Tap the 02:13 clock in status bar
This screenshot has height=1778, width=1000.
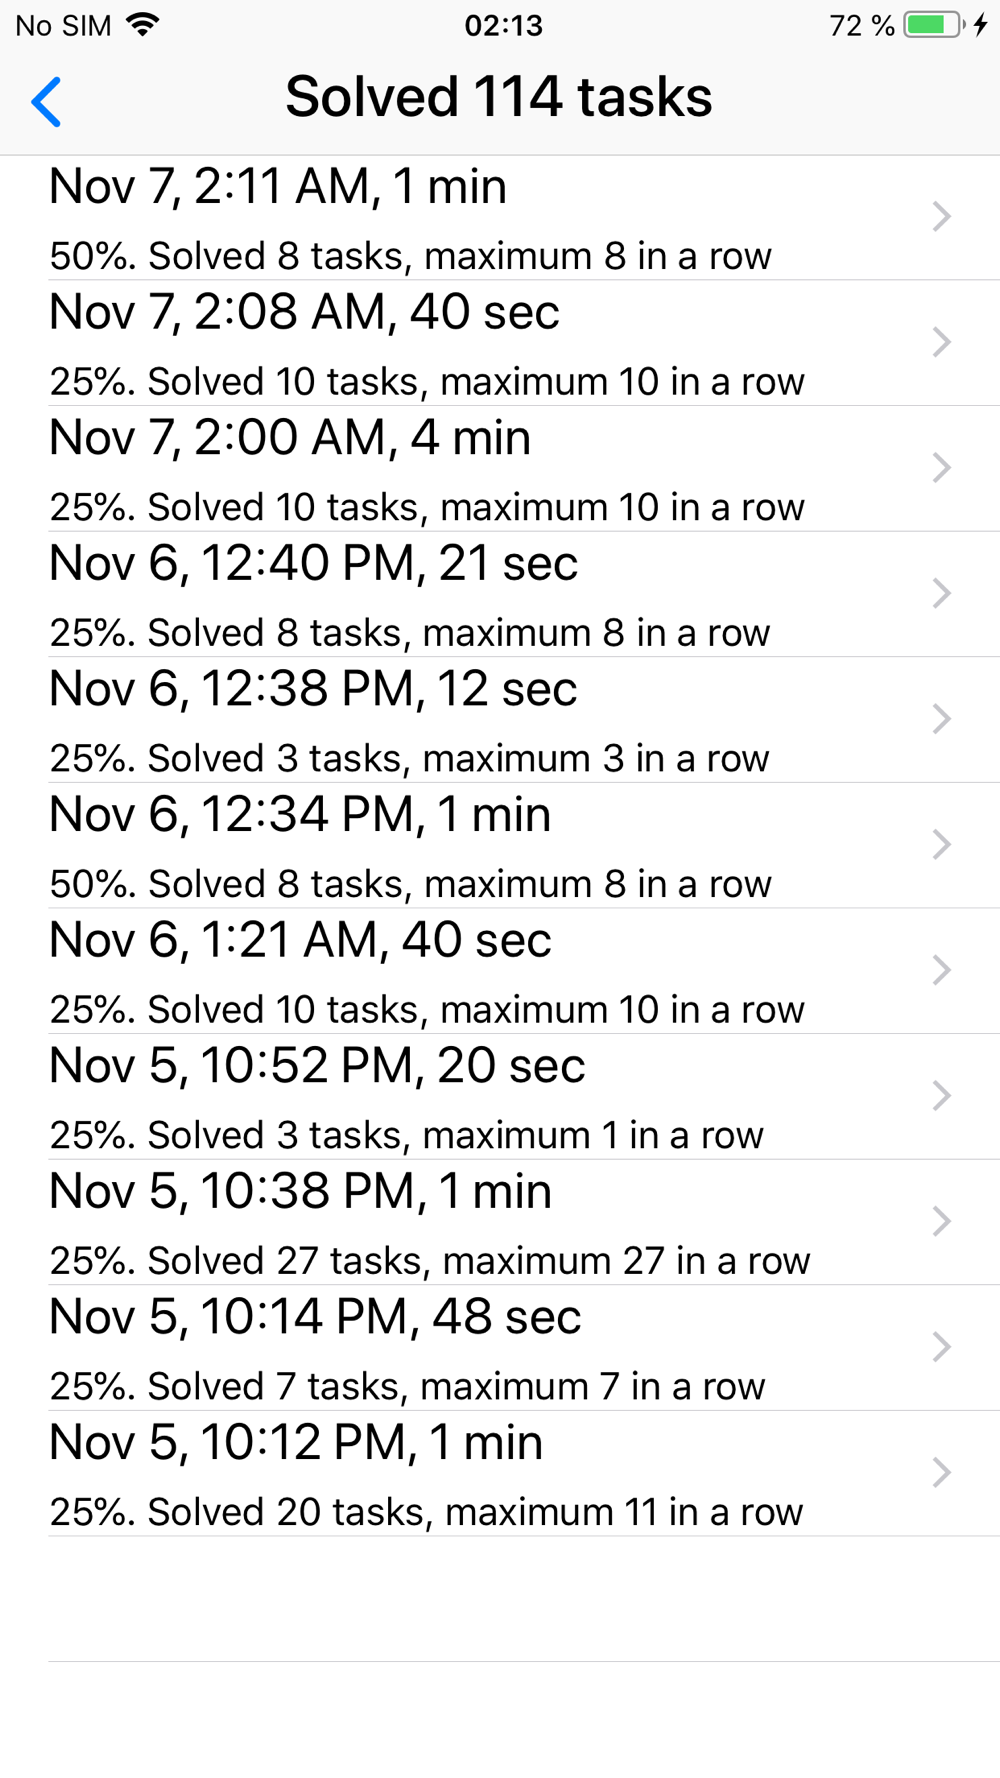tap(503, 25)
